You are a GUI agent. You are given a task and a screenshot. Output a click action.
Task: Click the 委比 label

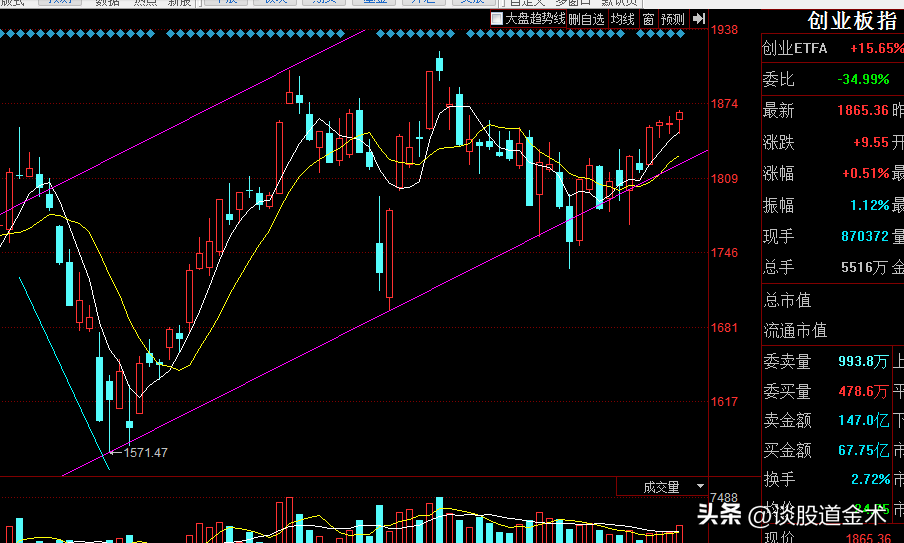[x=778, y=79]
